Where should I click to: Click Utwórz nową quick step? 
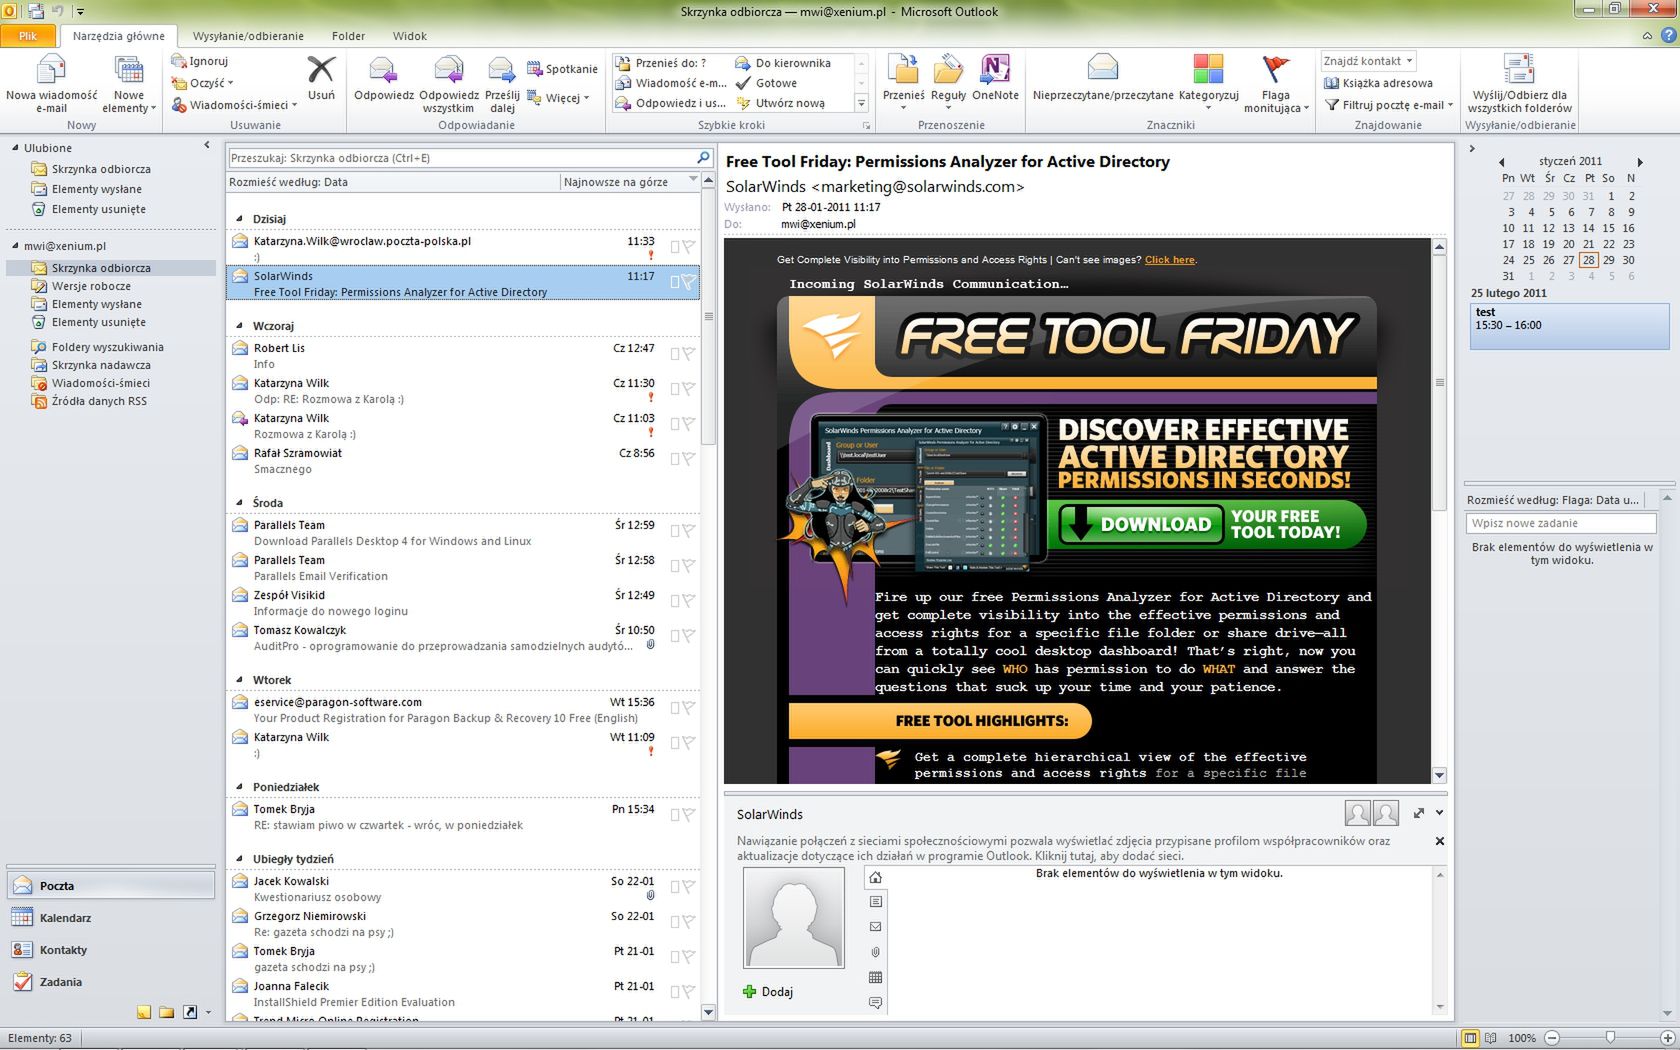click(781, 103)
